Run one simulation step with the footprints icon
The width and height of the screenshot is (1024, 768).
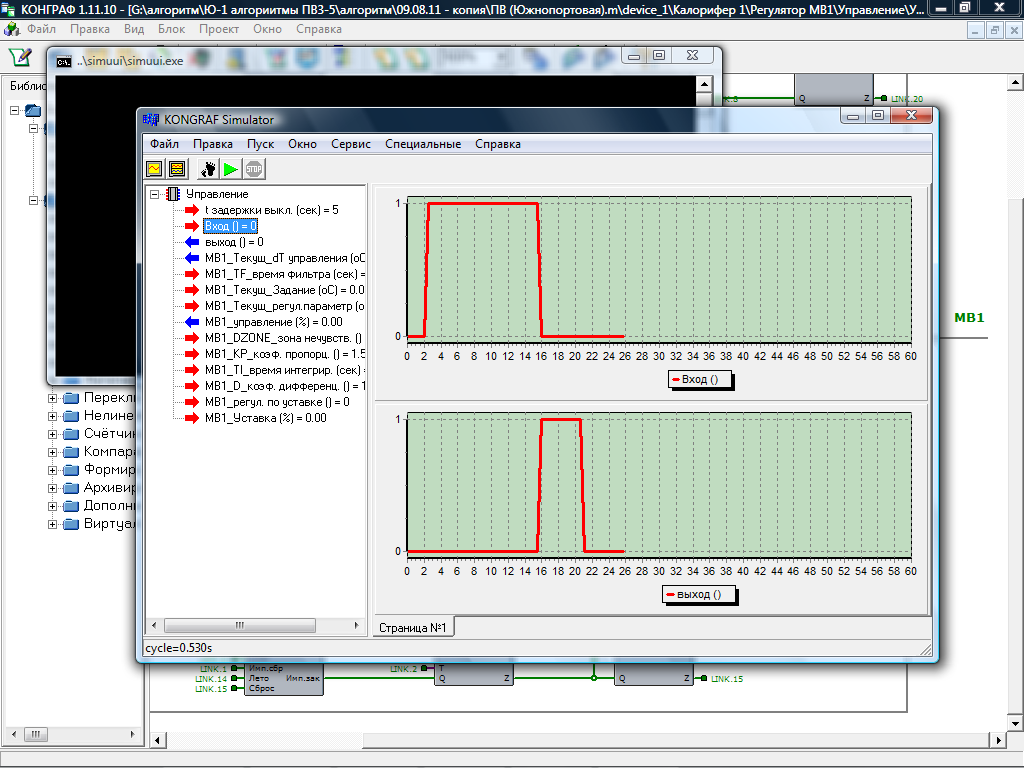click(x=208, y=169)
